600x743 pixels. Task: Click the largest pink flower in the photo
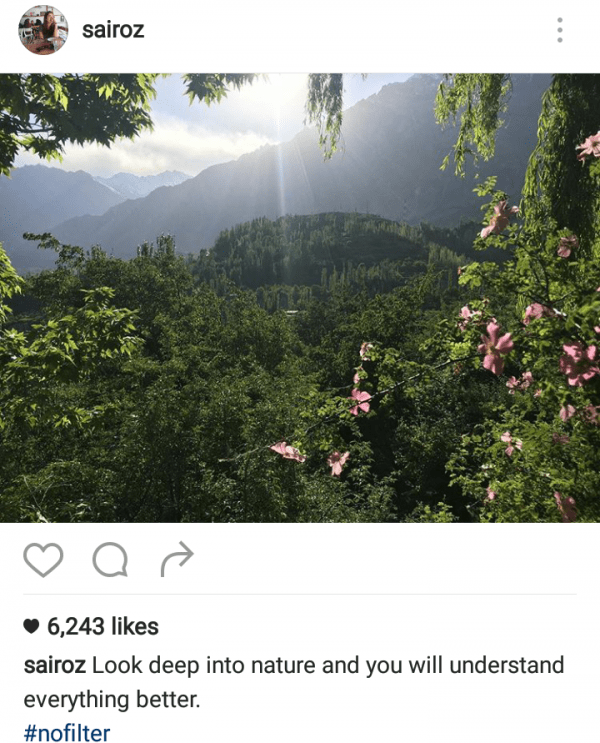495,348
